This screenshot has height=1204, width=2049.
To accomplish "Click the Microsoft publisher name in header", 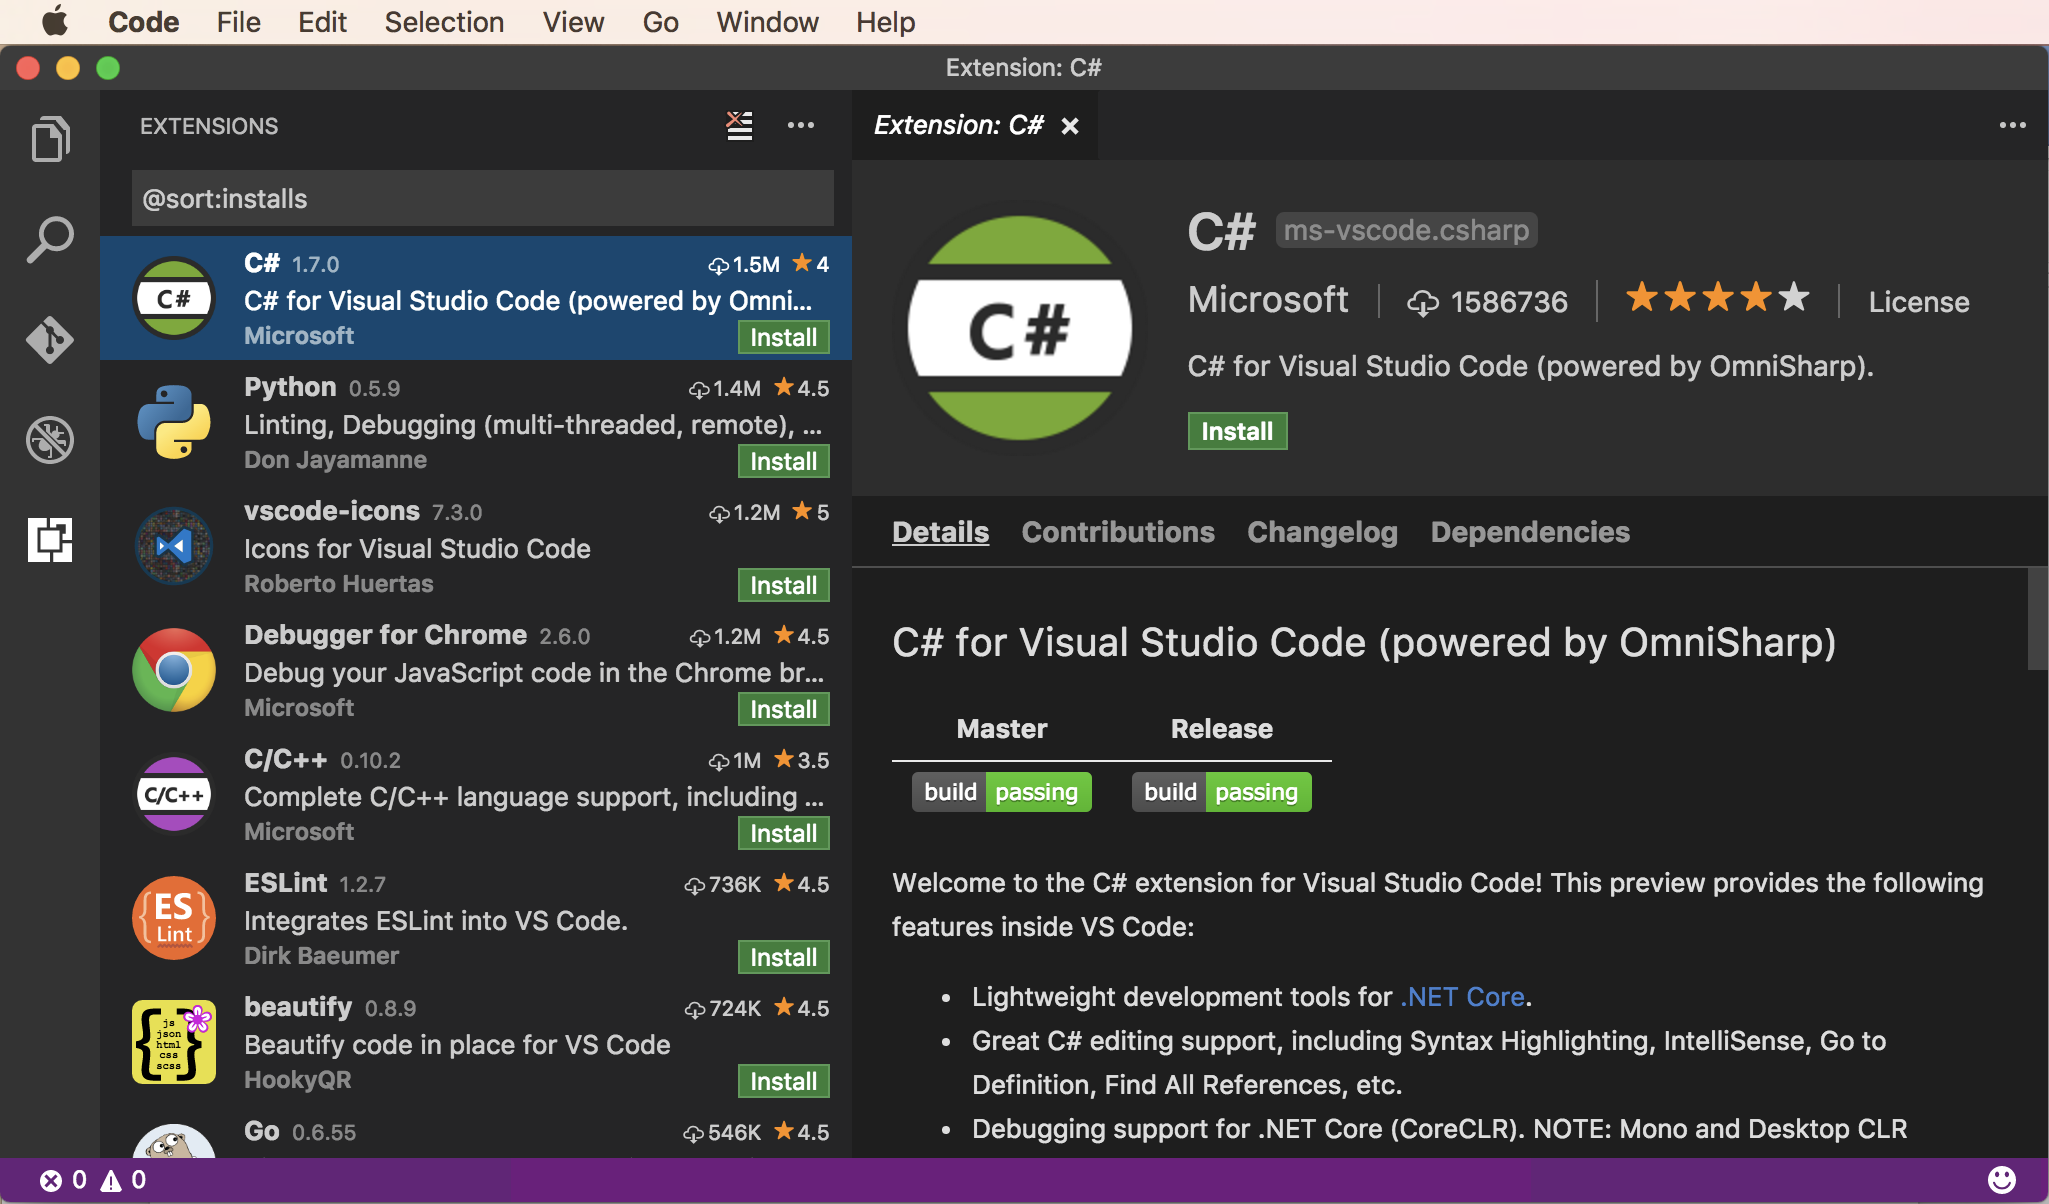I will [1268, 300].
